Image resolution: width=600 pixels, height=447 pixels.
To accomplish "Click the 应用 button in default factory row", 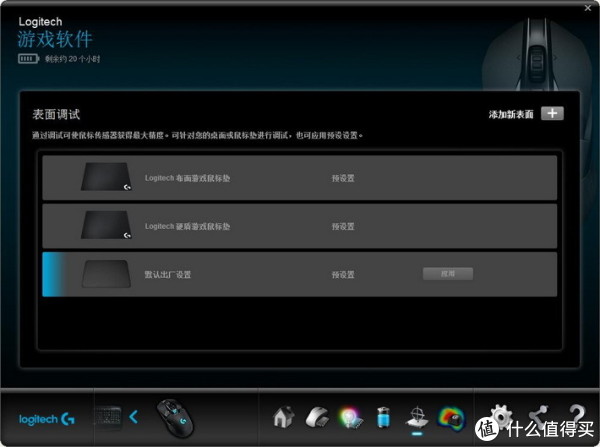I will [448, 274].
